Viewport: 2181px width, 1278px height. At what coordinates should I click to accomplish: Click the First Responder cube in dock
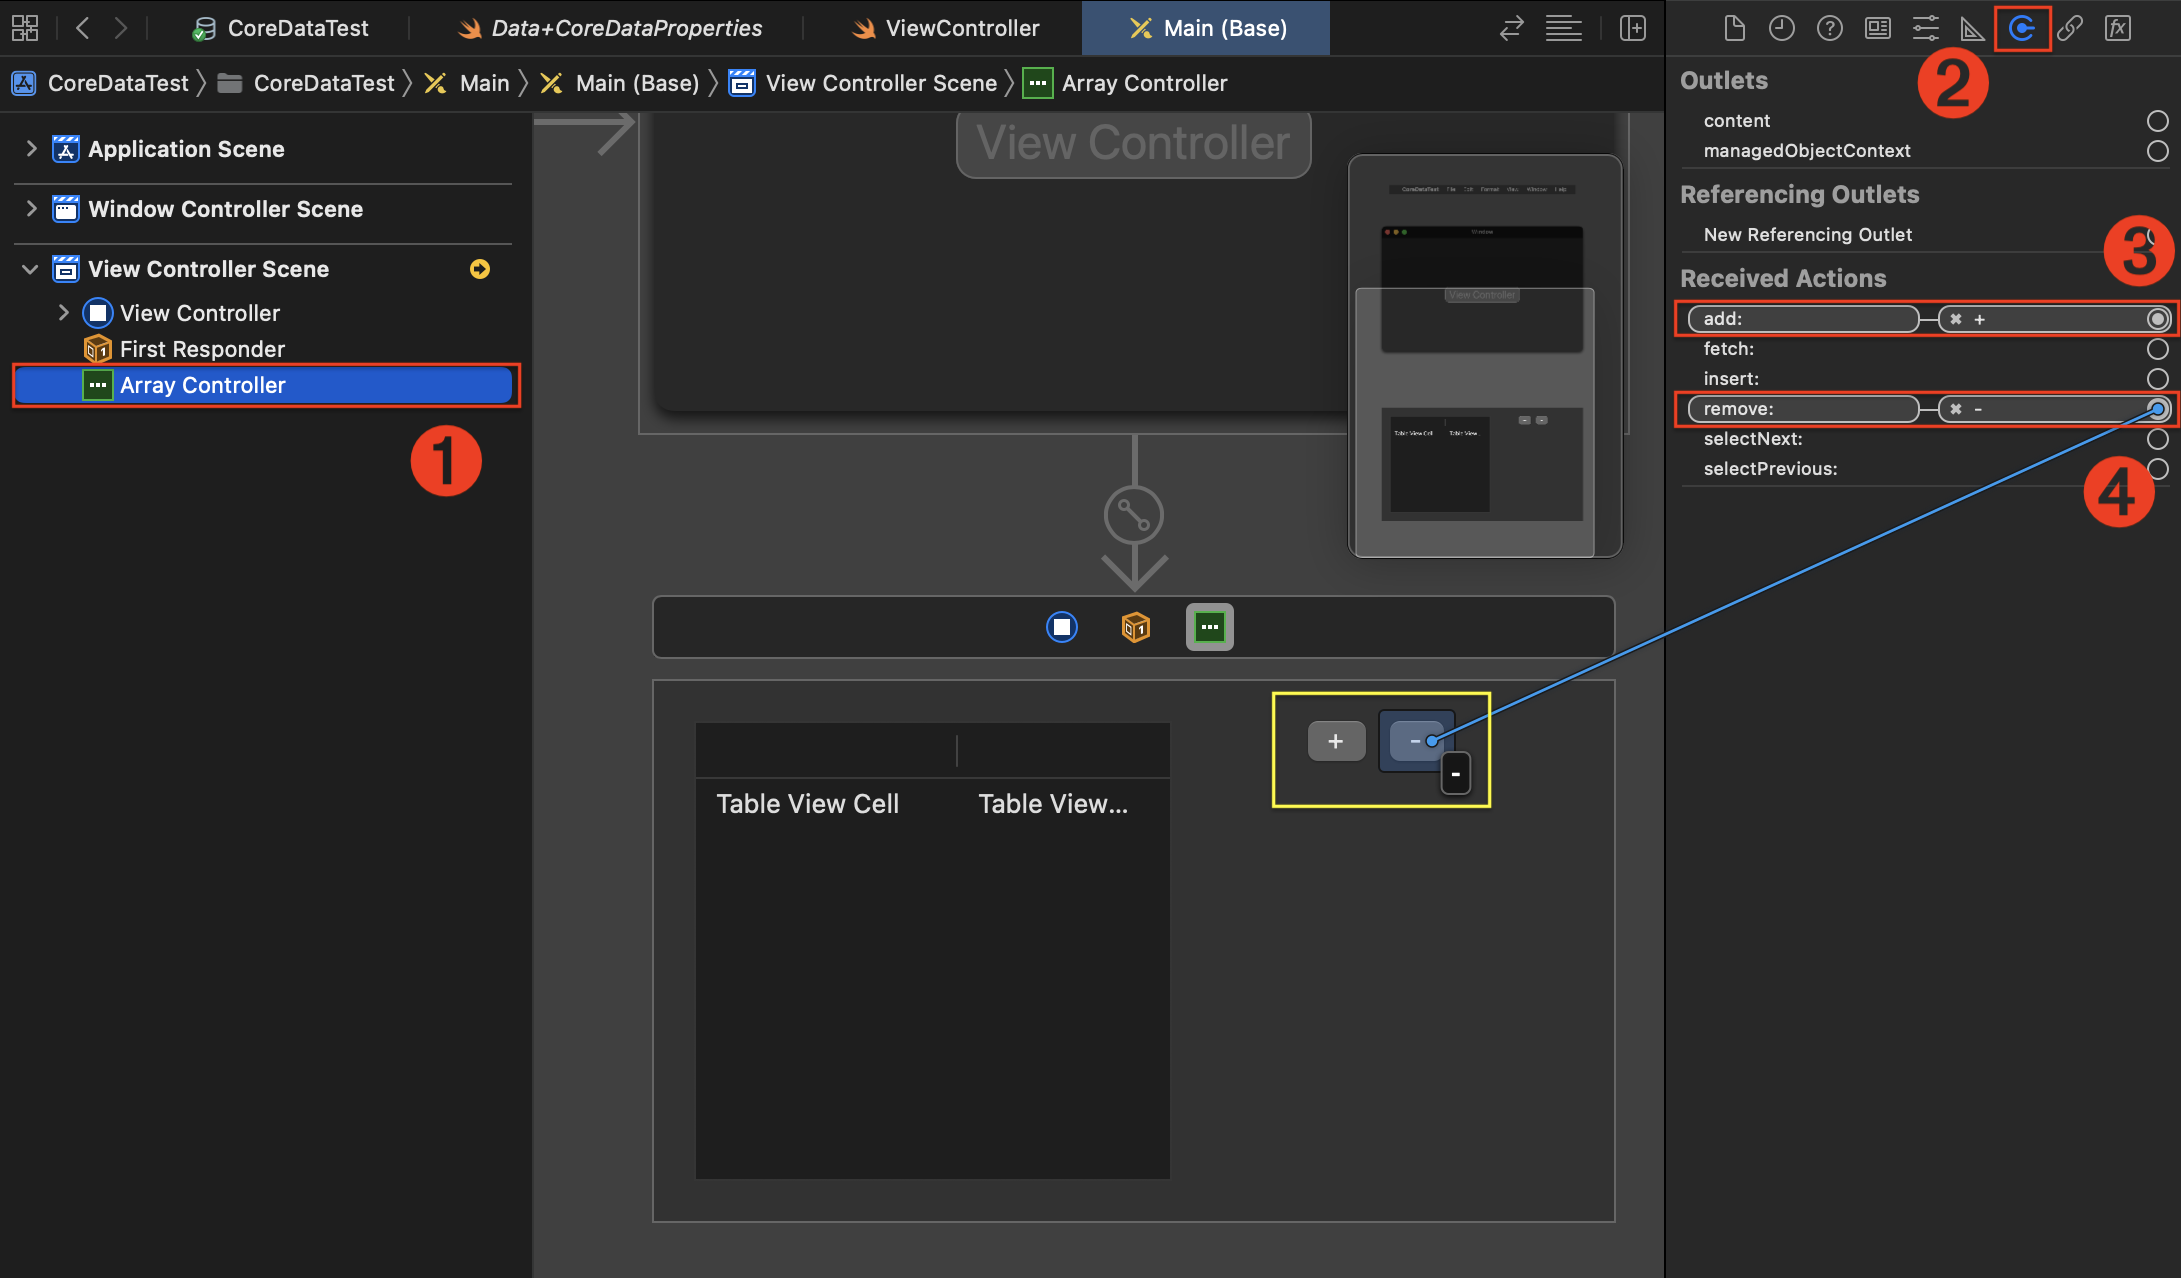[x=1135, y=627]
